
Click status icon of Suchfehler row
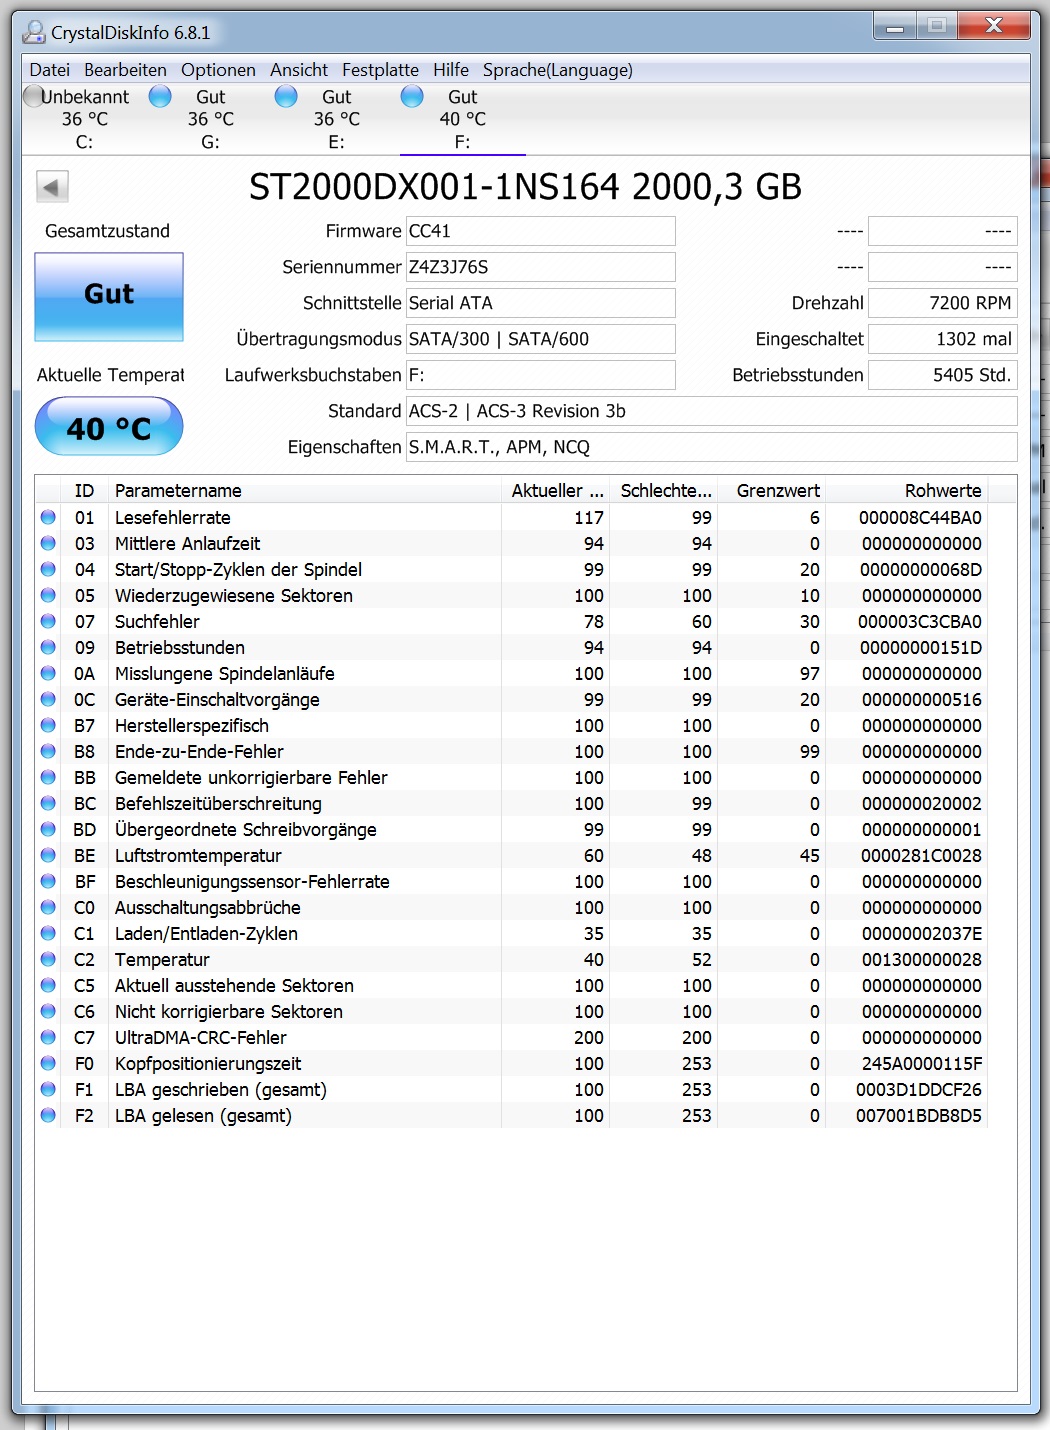(48, 621)
